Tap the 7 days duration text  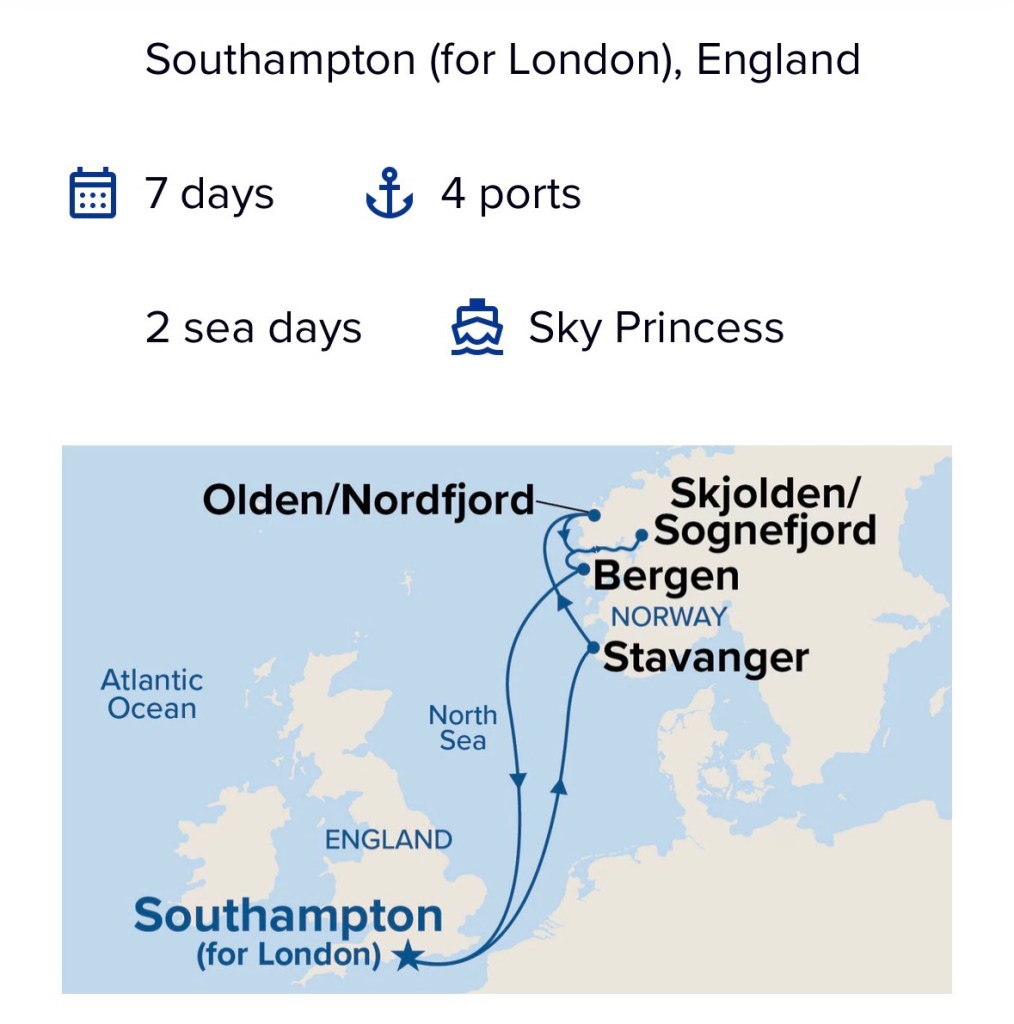point(209,193)
